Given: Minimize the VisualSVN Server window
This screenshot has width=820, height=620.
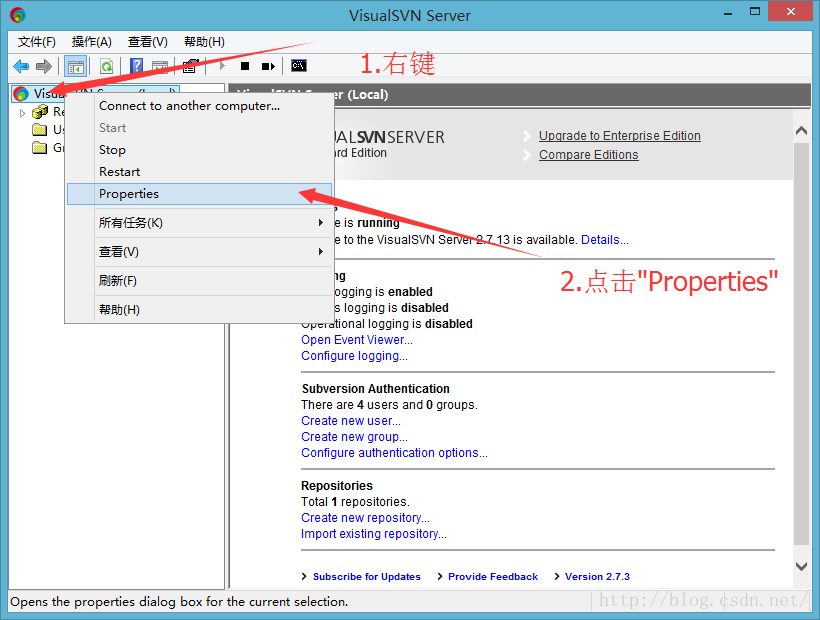Looking at the screenshot, I should tap(727, 13).
